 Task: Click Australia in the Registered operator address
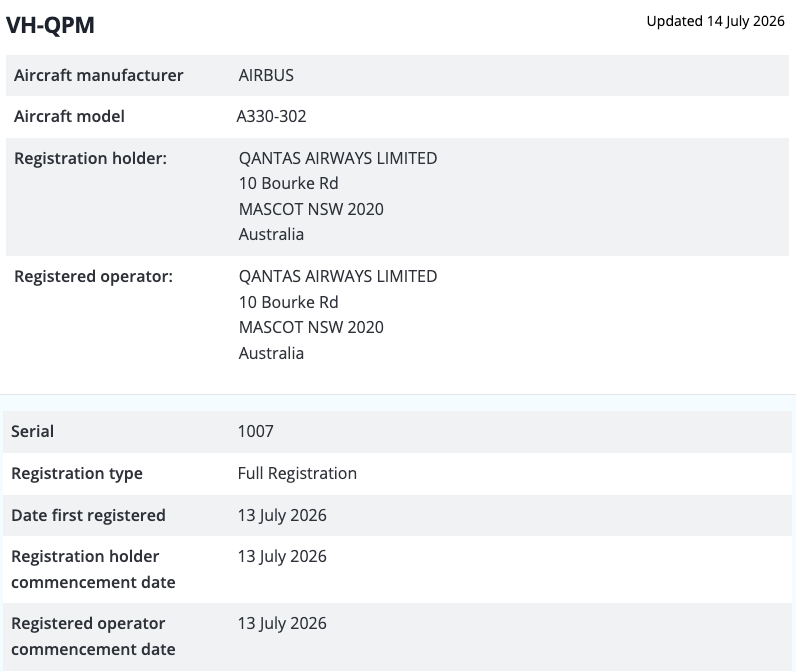pos(271,353)
